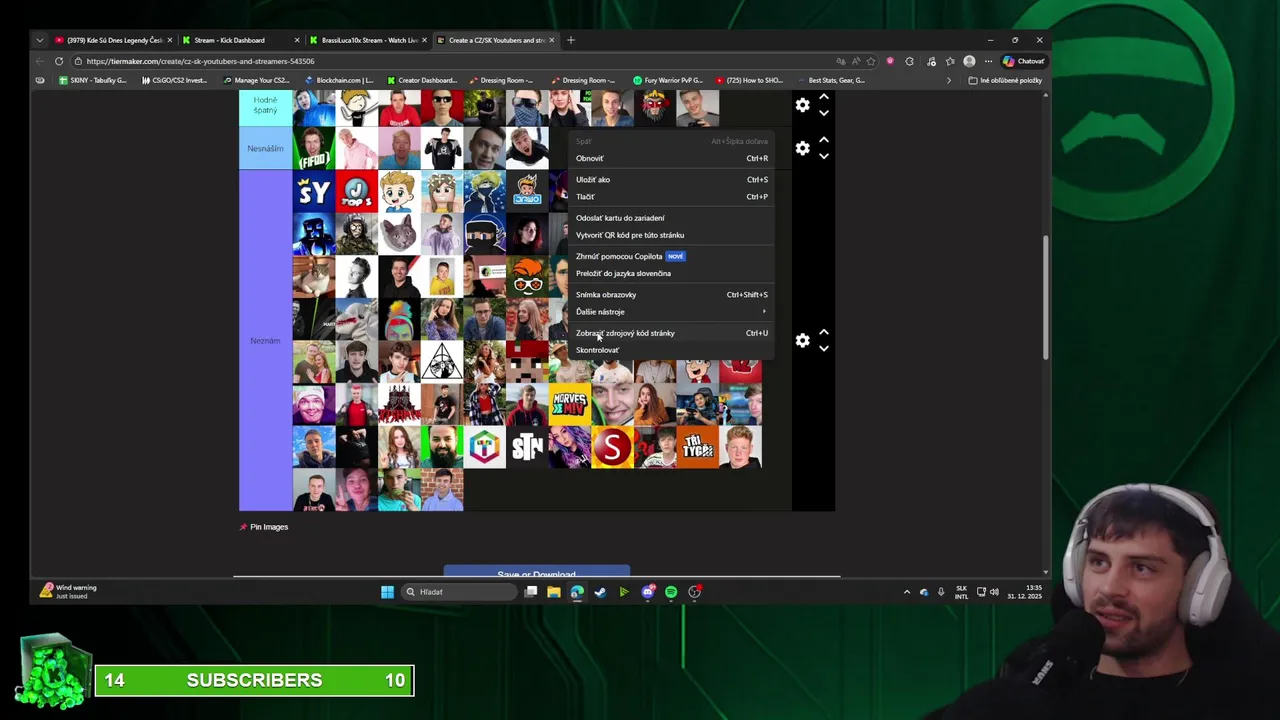
Task: Reload page using browser refresh icon
Action: click(x=59, y=61)
